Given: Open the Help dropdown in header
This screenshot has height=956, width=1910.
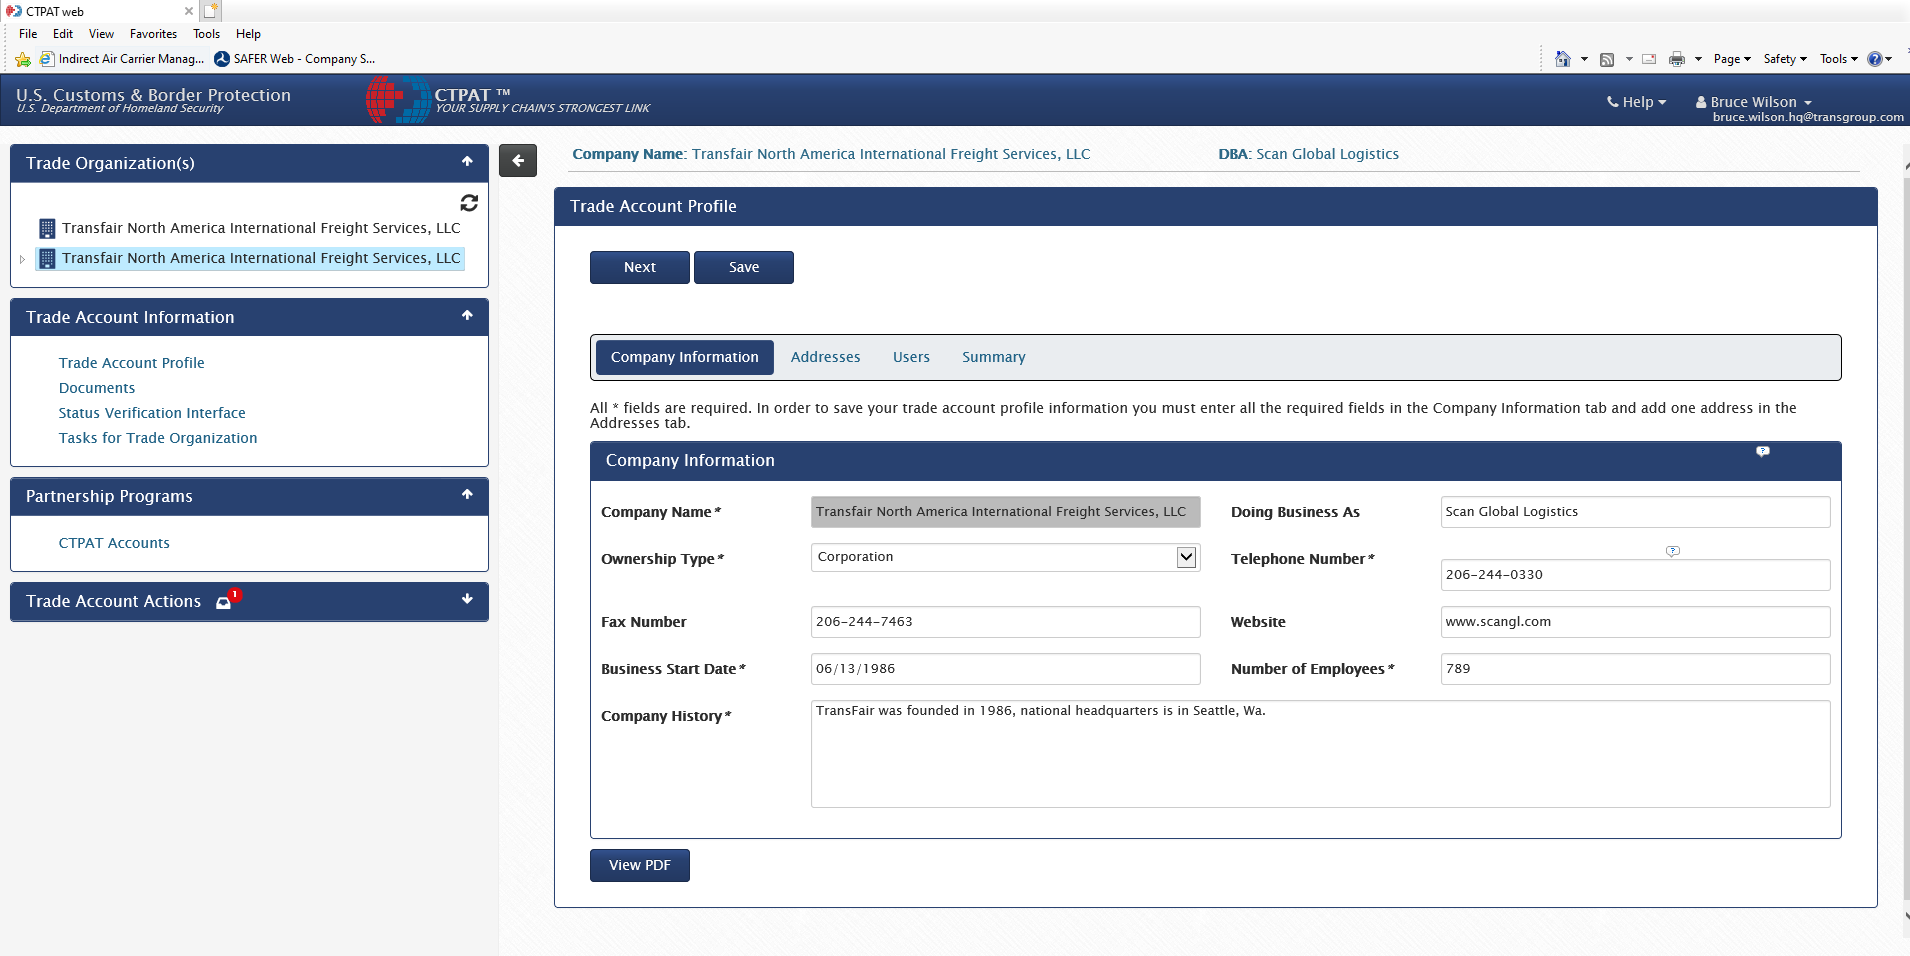Looking at the screenshot, I should (1636, 102).
